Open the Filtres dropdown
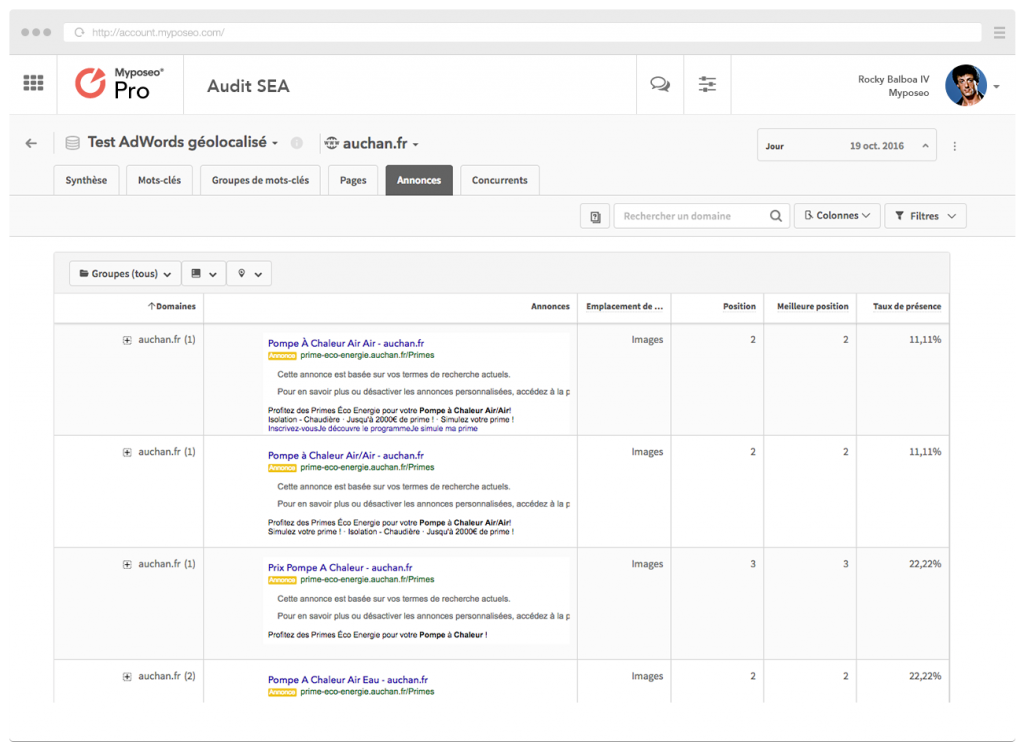This screenshot has height=749, width=1024. coord(925,216)
